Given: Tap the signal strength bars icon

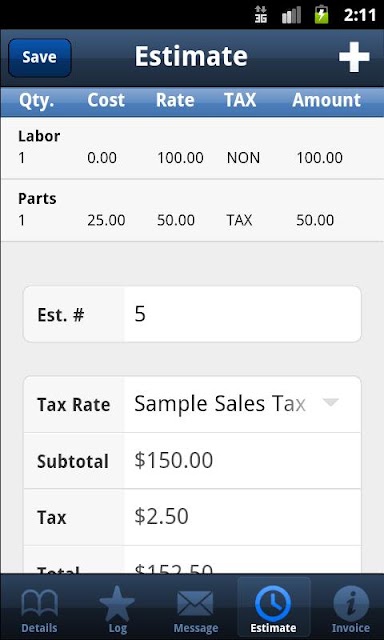Looking at the screenshot, I should [291, 14].
